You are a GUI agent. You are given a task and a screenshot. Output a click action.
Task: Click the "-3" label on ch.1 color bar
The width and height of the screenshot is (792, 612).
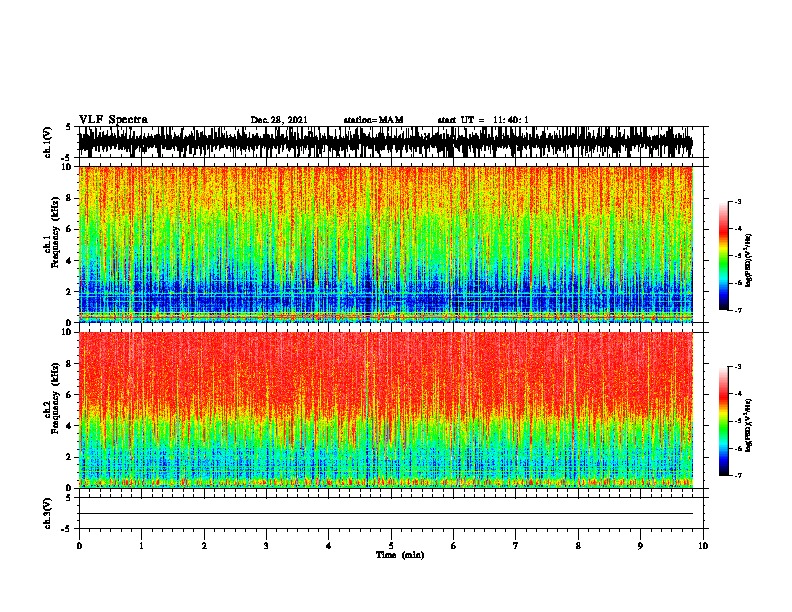[x=738, y=202]
